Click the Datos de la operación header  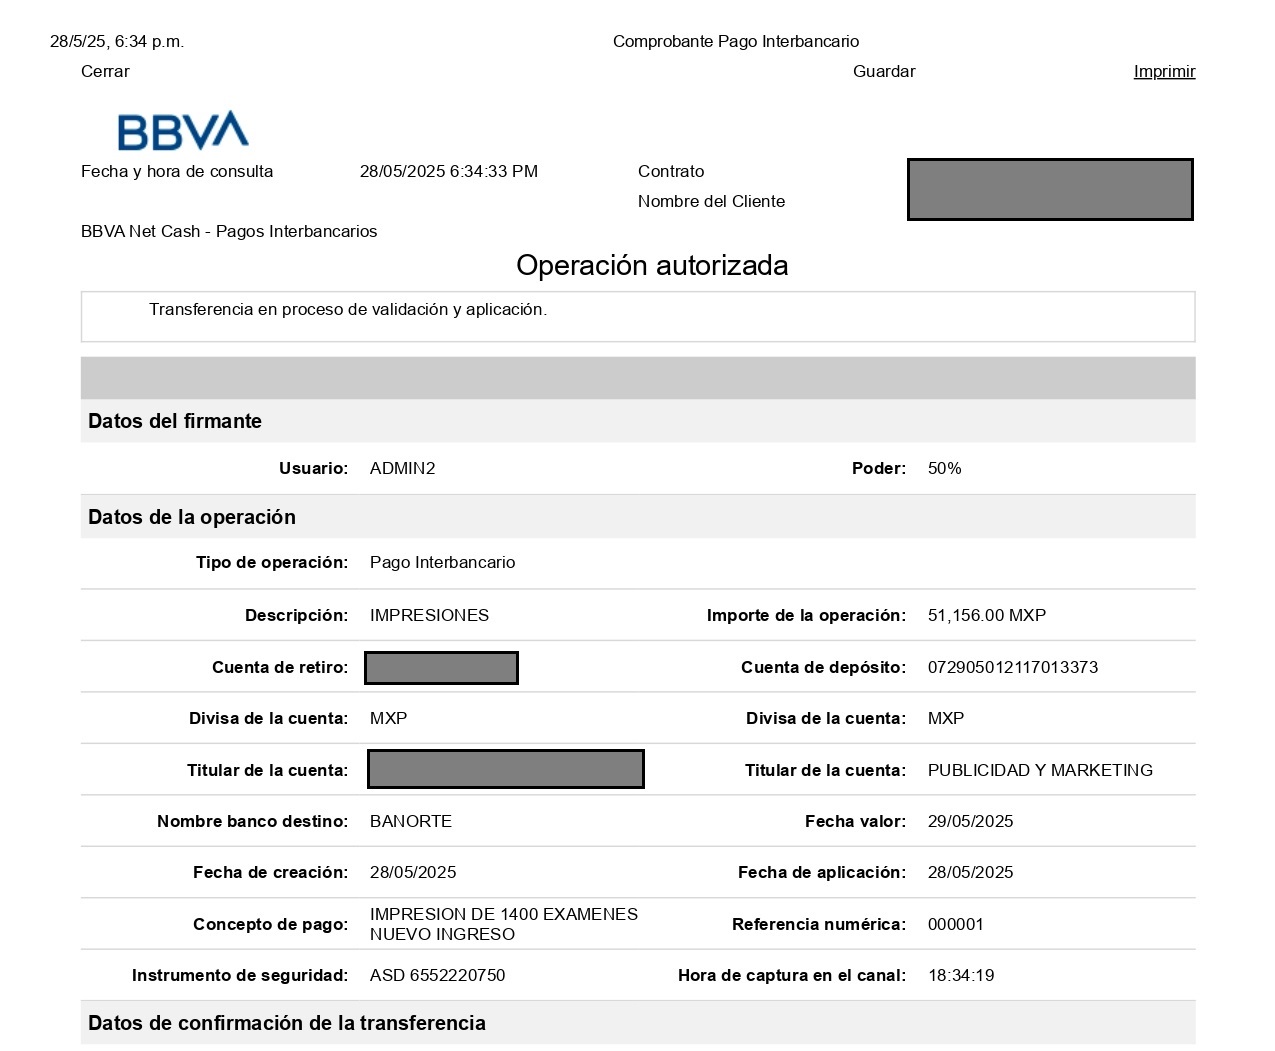tap(192, 517)
